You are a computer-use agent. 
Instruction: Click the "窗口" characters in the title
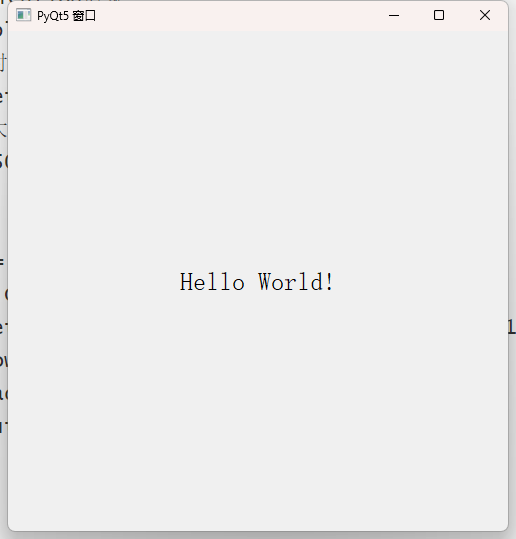click(x=84, y=16)
